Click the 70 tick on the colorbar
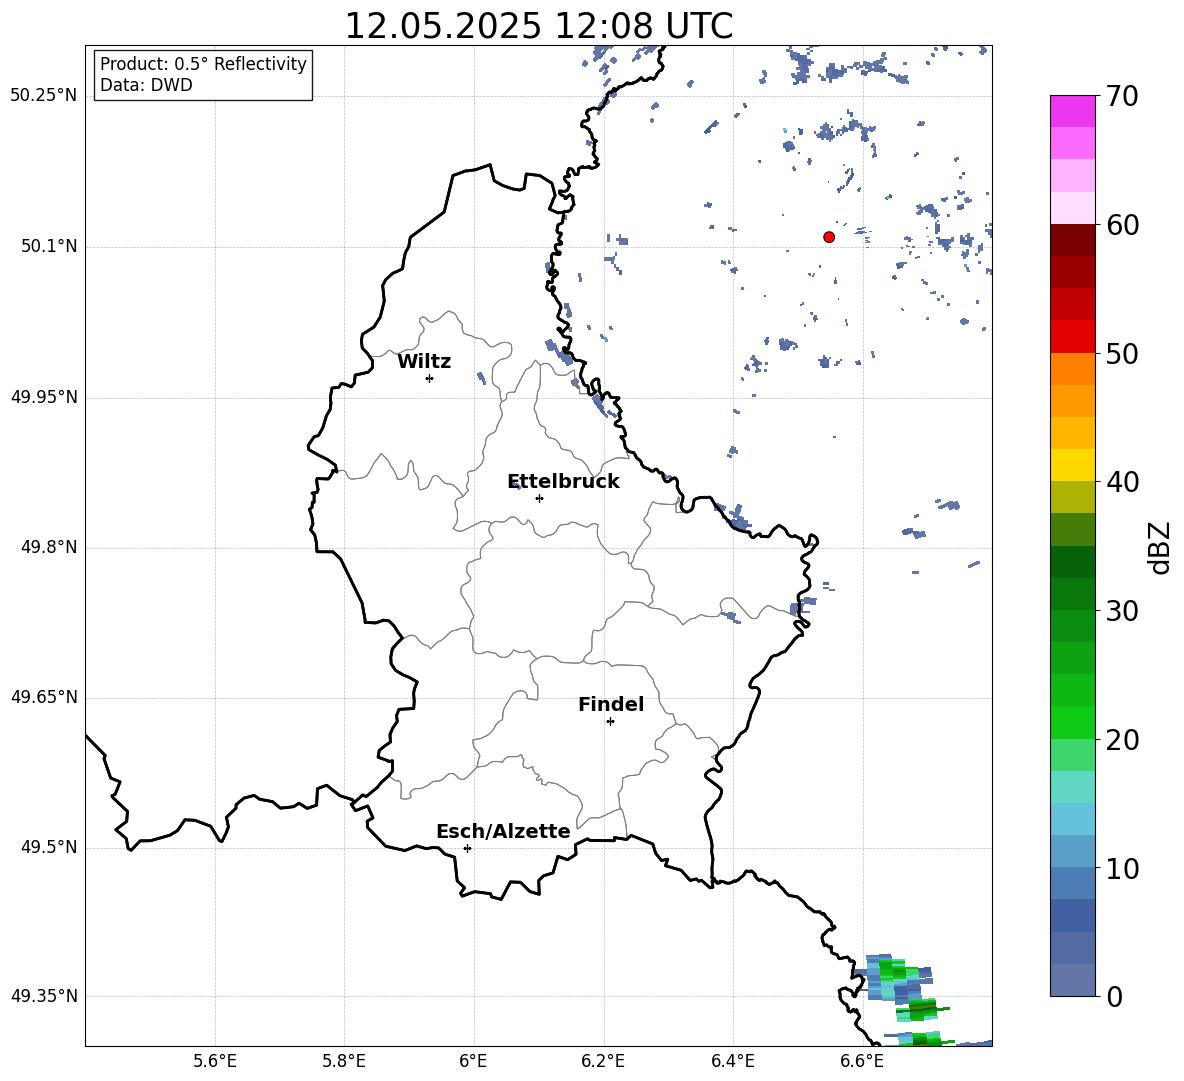 point(1122,96)
